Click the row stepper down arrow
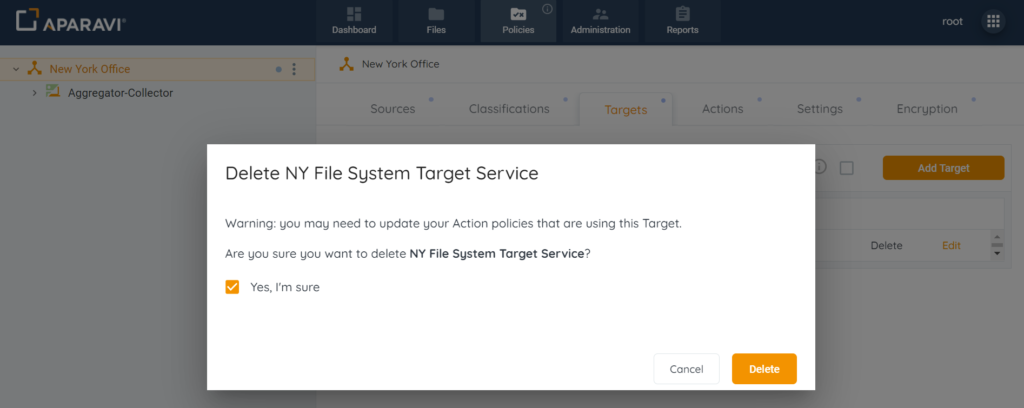Image resolution: width=1024 pixels, height=408 pixels. 996,253
